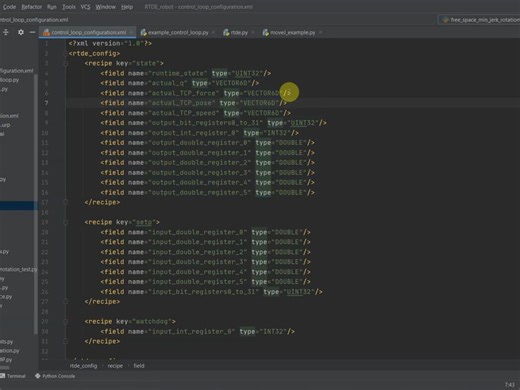Screen dimensions: 520x390
Task: Collapse the state recipe fold at line 3
Action: tap(66, 63)
